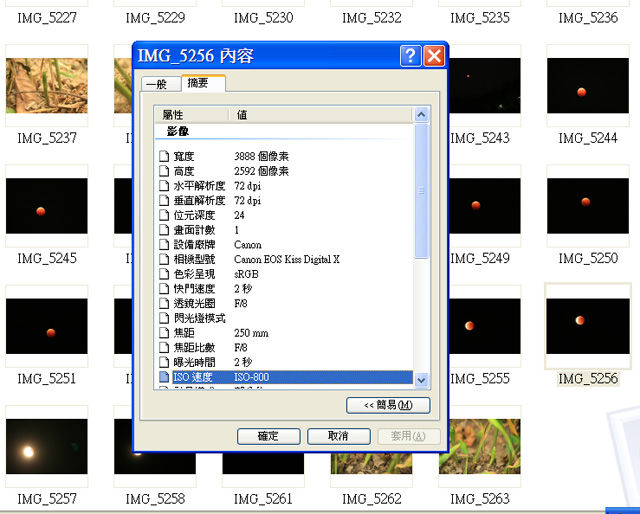Select the IMG_5256 thumbnail

[588, 326]
